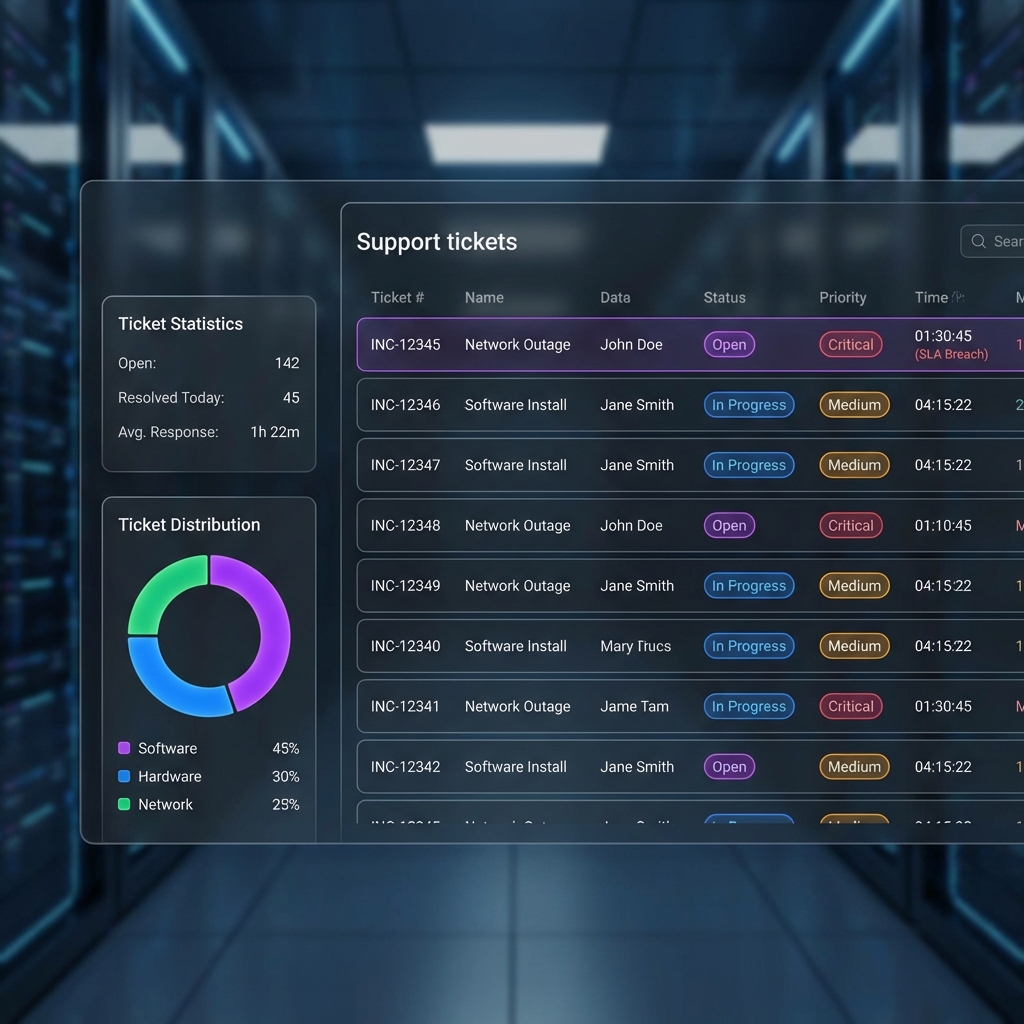Click In Progress badge for INC-12346

pos(749,405)
